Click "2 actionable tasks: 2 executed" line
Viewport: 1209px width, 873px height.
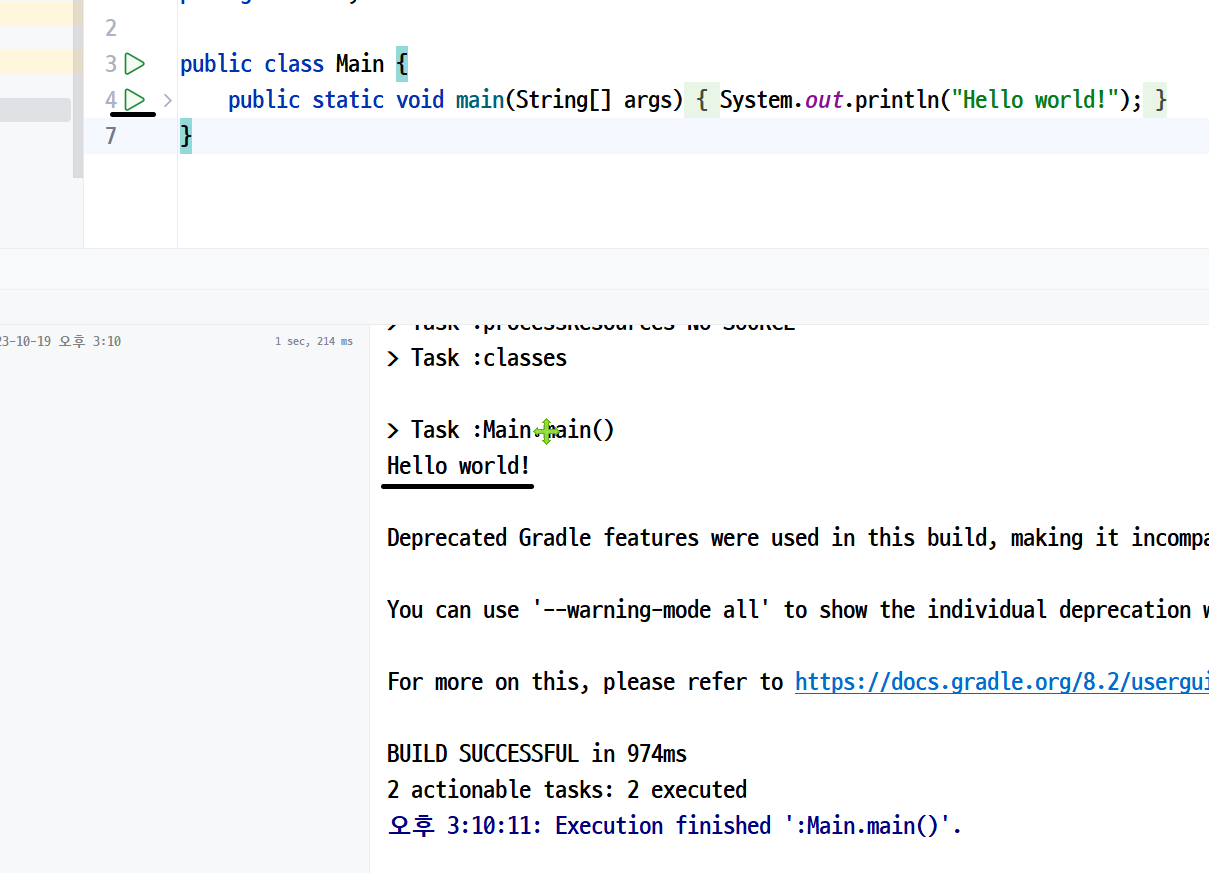point(567,790)
